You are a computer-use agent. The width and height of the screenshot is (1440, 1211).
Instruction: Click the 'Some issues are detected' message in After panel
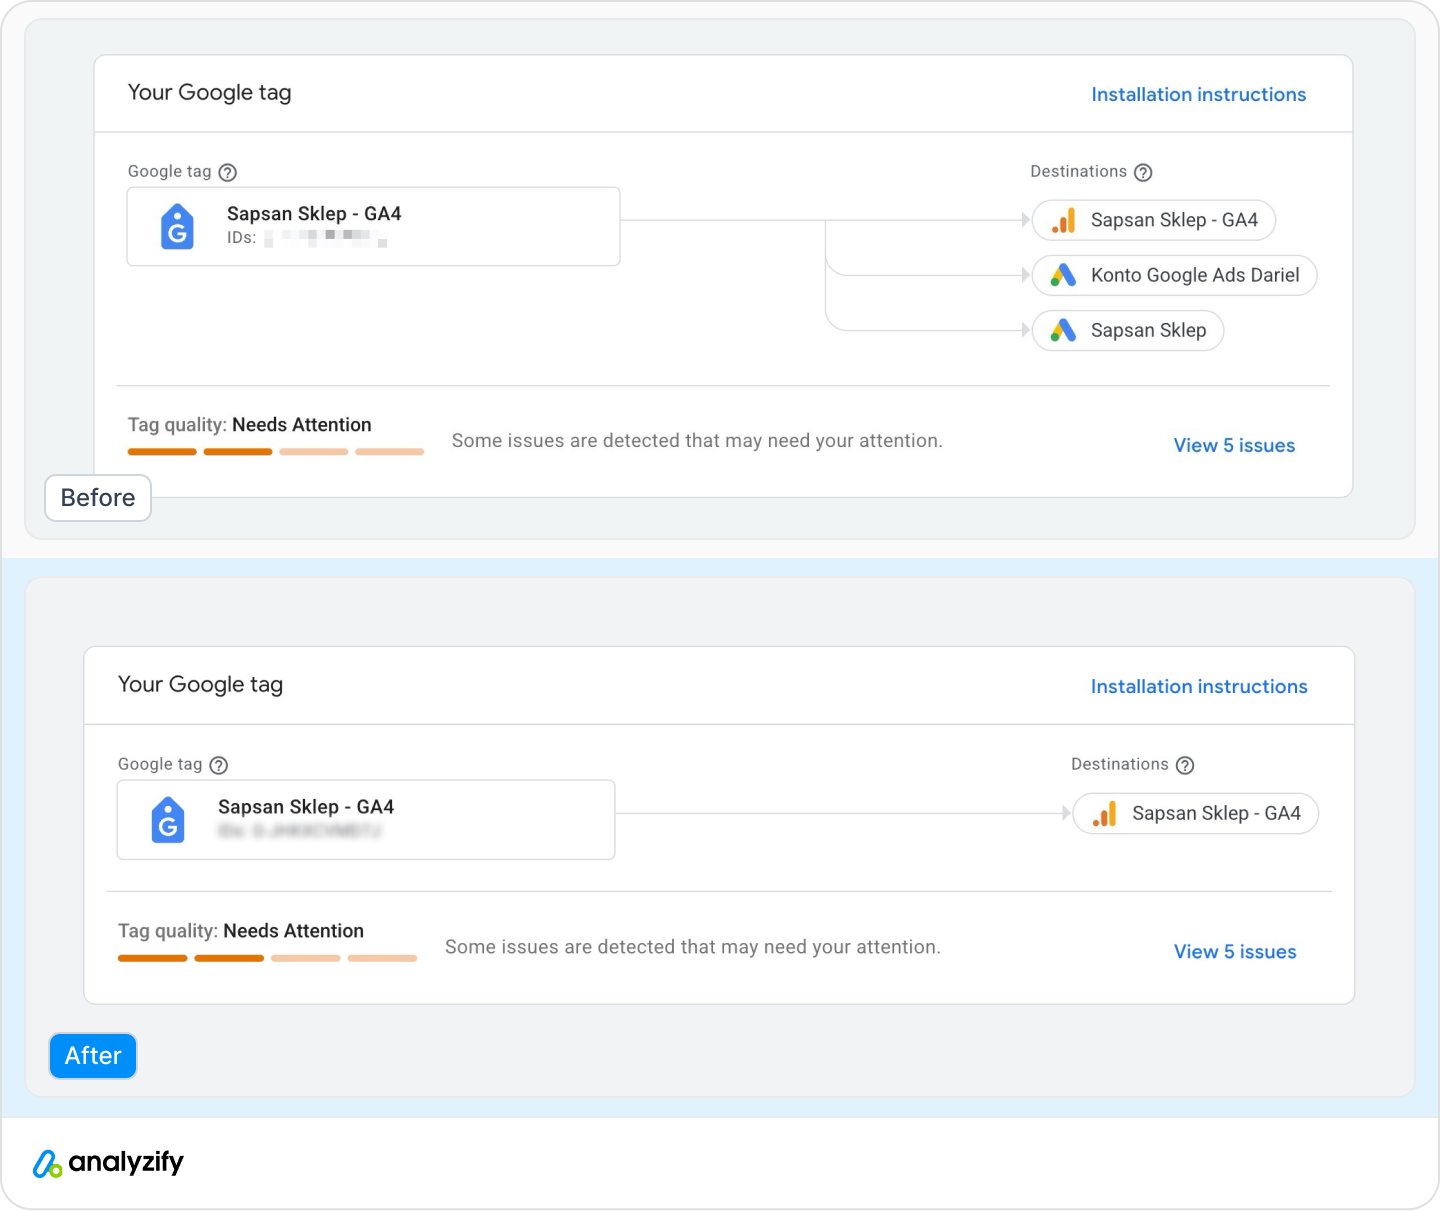click(x=693, y=947)
